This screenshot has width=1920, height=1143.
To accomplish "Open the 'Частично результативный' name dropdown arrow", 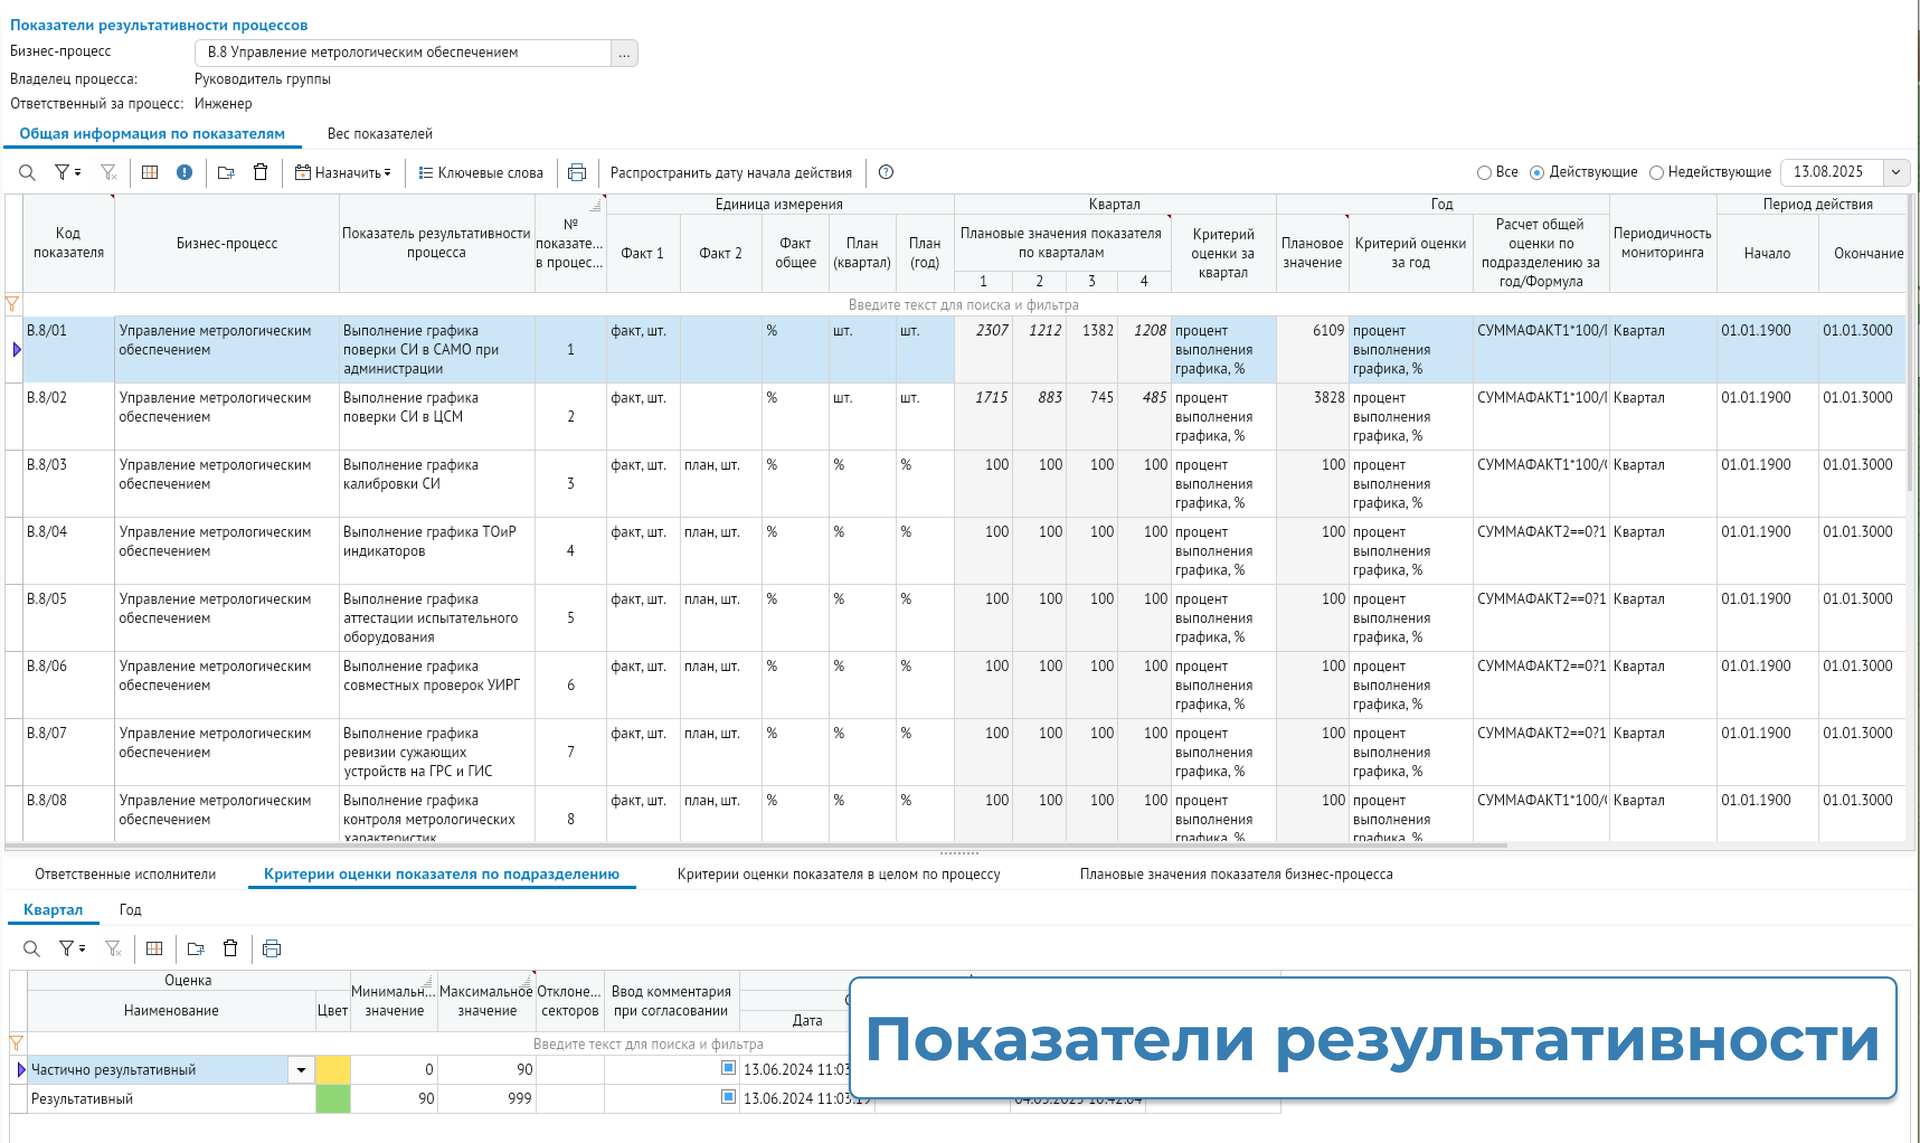I will [301, 1070].
